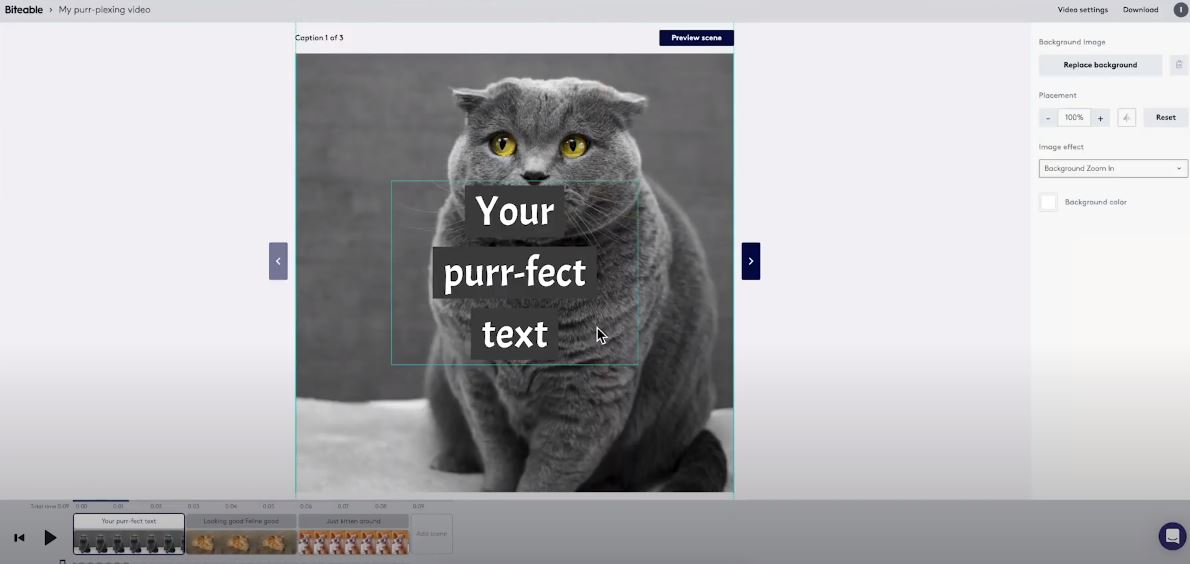Click the 100% placement zoom field

coord(1074,118)
